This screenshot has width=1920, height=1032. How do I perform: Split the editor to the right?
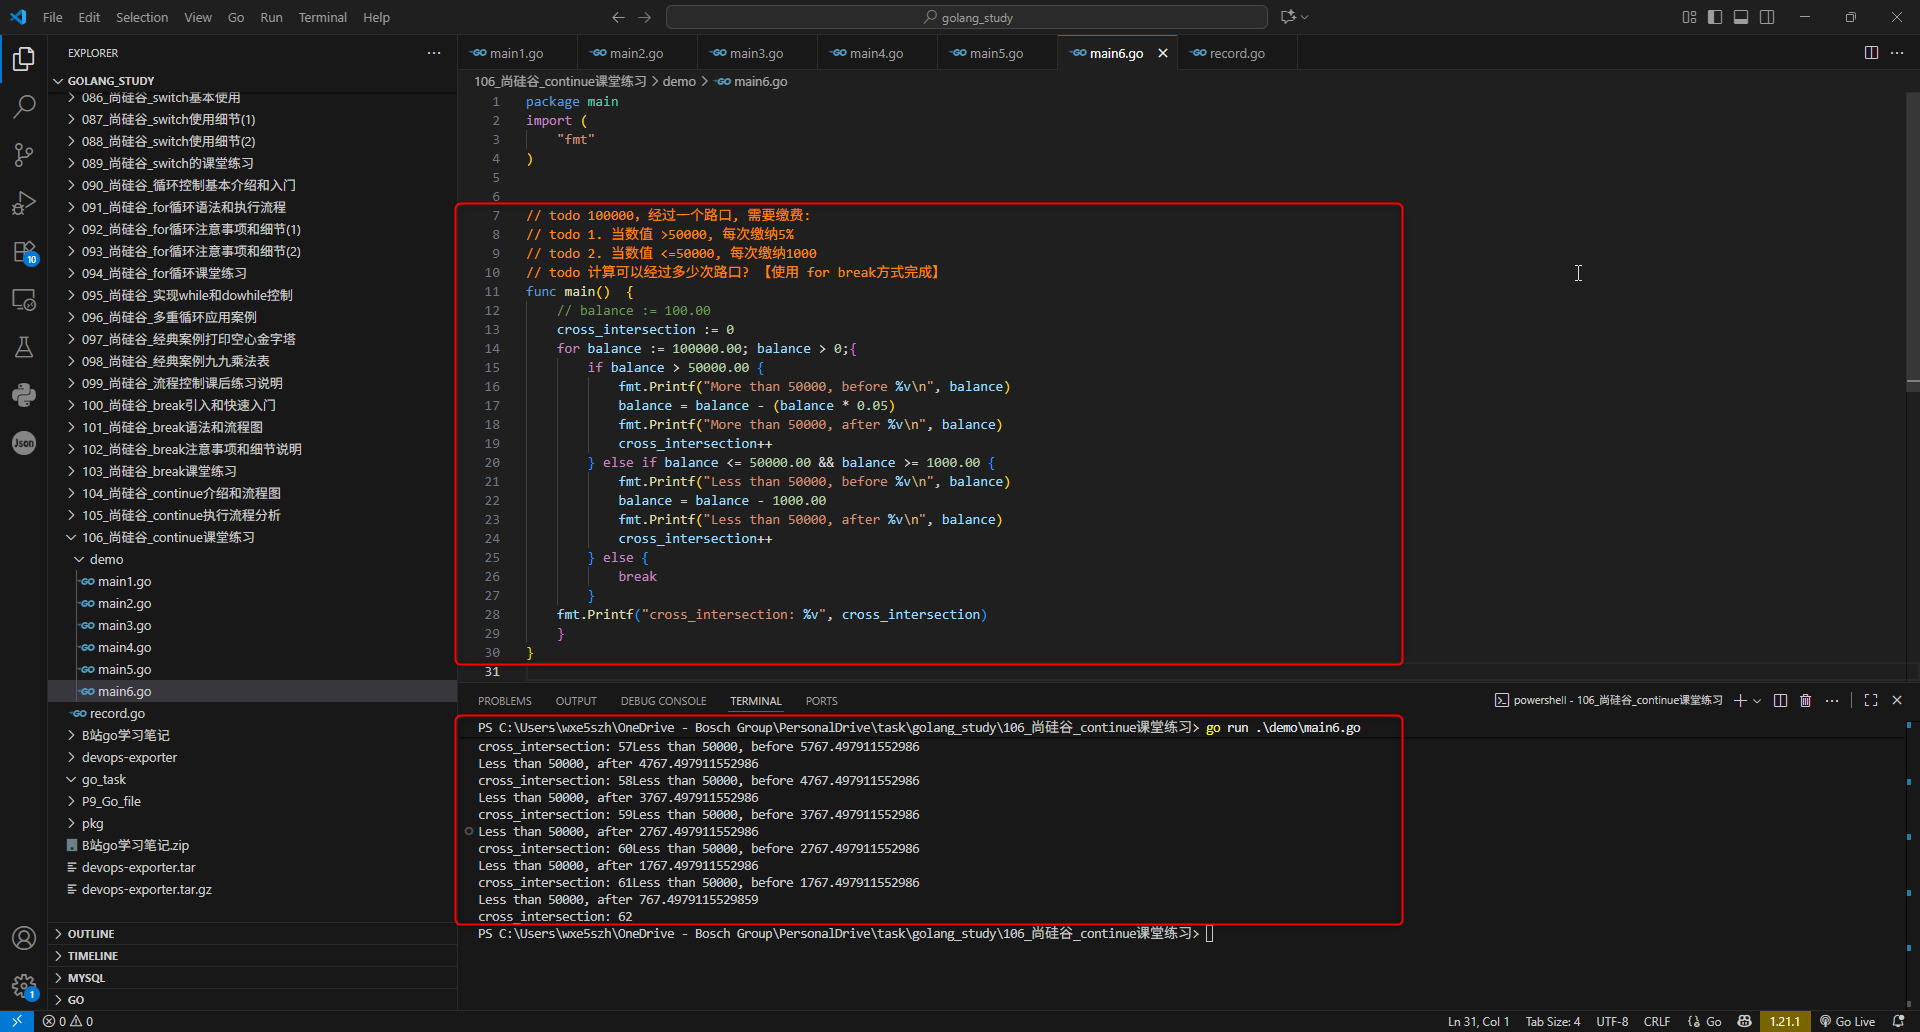[x=1871, y=53]
